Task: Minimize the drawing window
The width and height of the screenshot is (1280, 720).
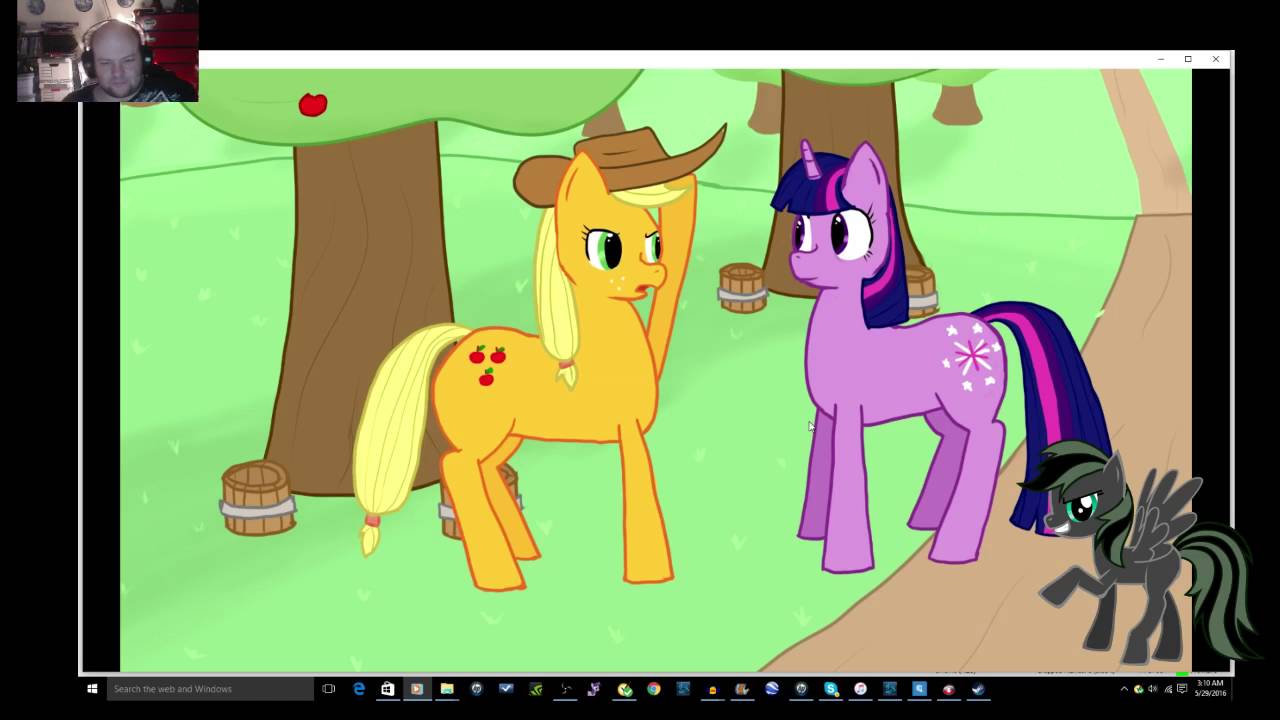Action: coord(1161,59)
